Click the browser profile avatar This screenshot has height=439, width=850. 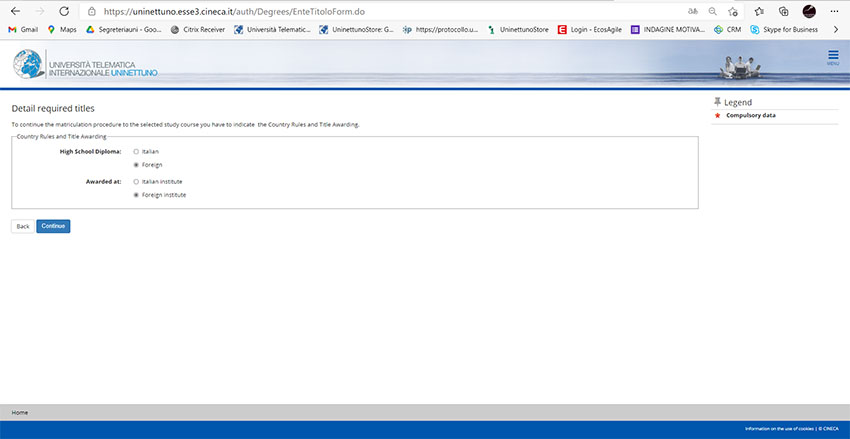pyautogui.click(x=809, y=11)
